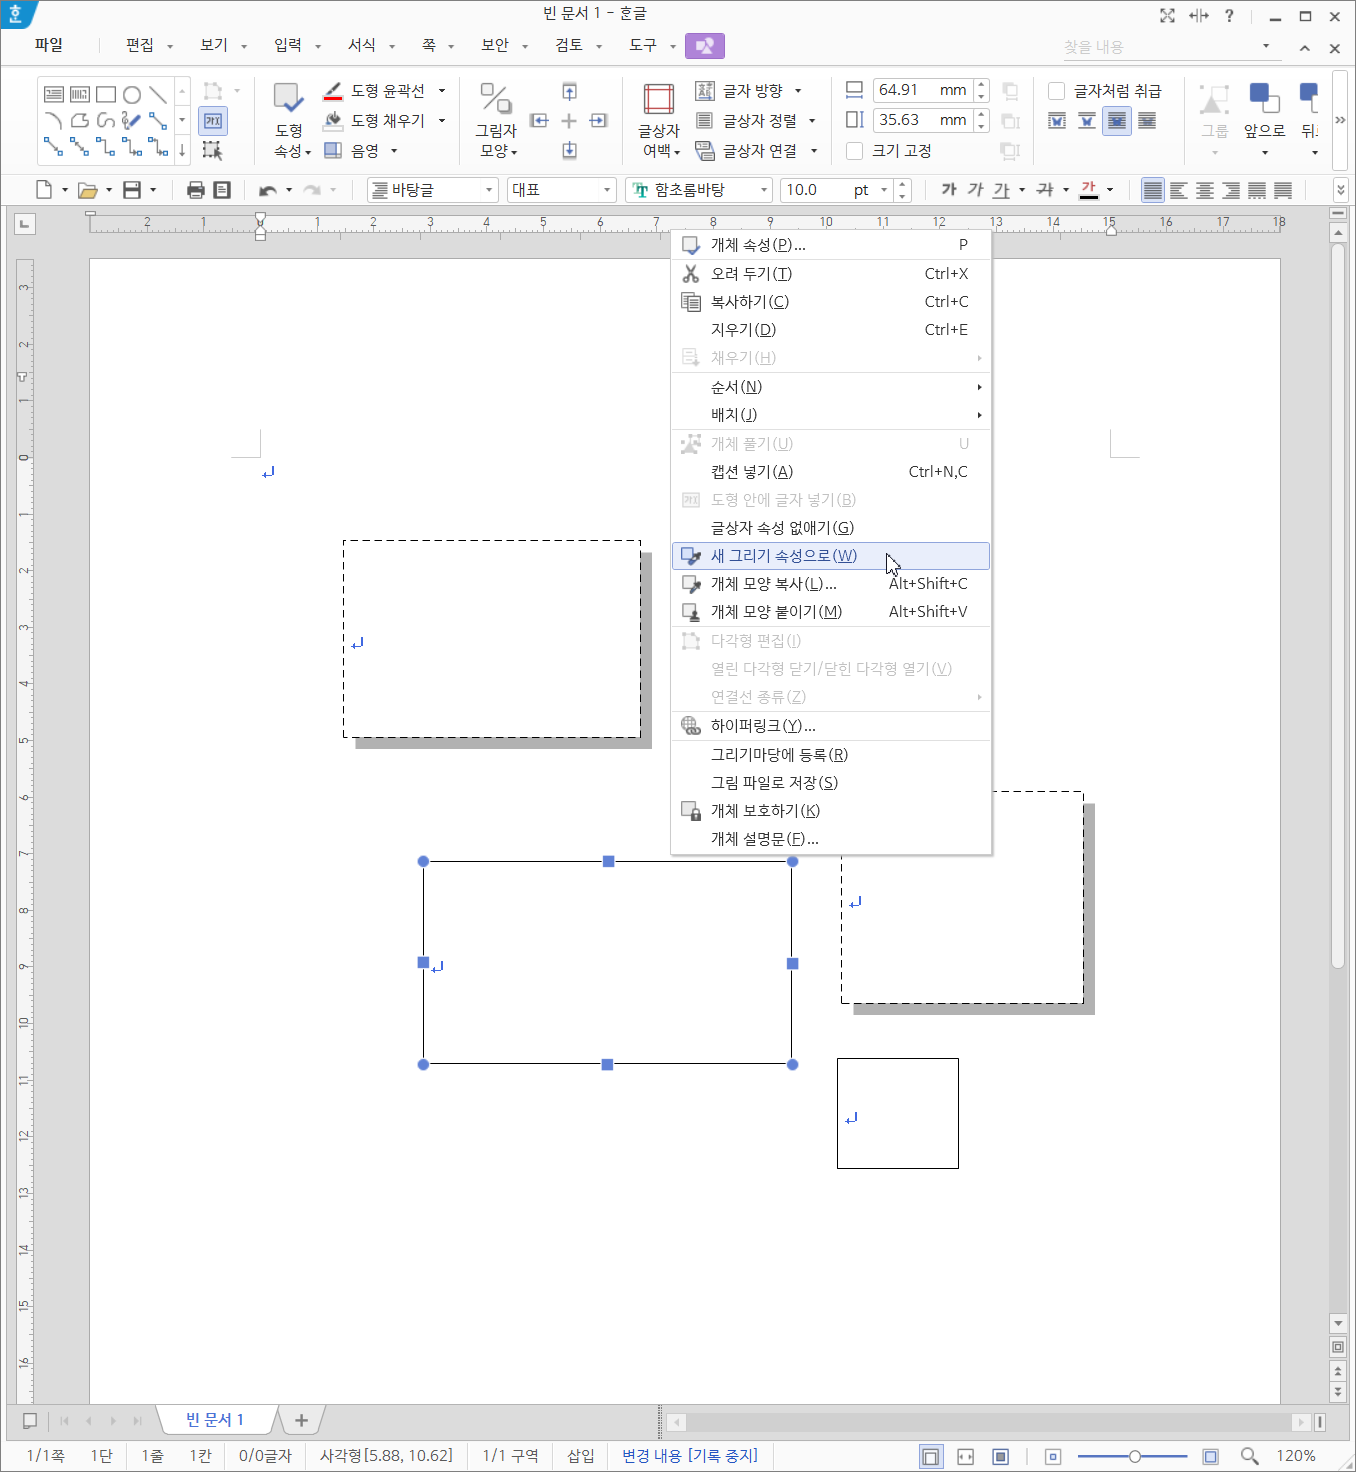Toggle justify alignment button

tap(1153, 190)
